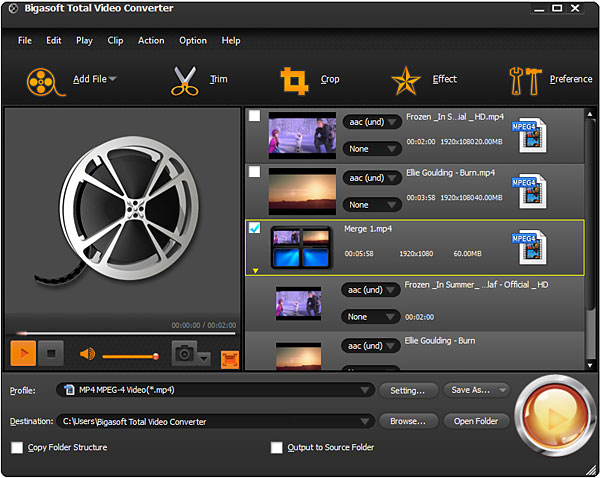The height and width of the screenshot is (478, 600).
Task: Open the Action menu
Action: coord(151,41)
